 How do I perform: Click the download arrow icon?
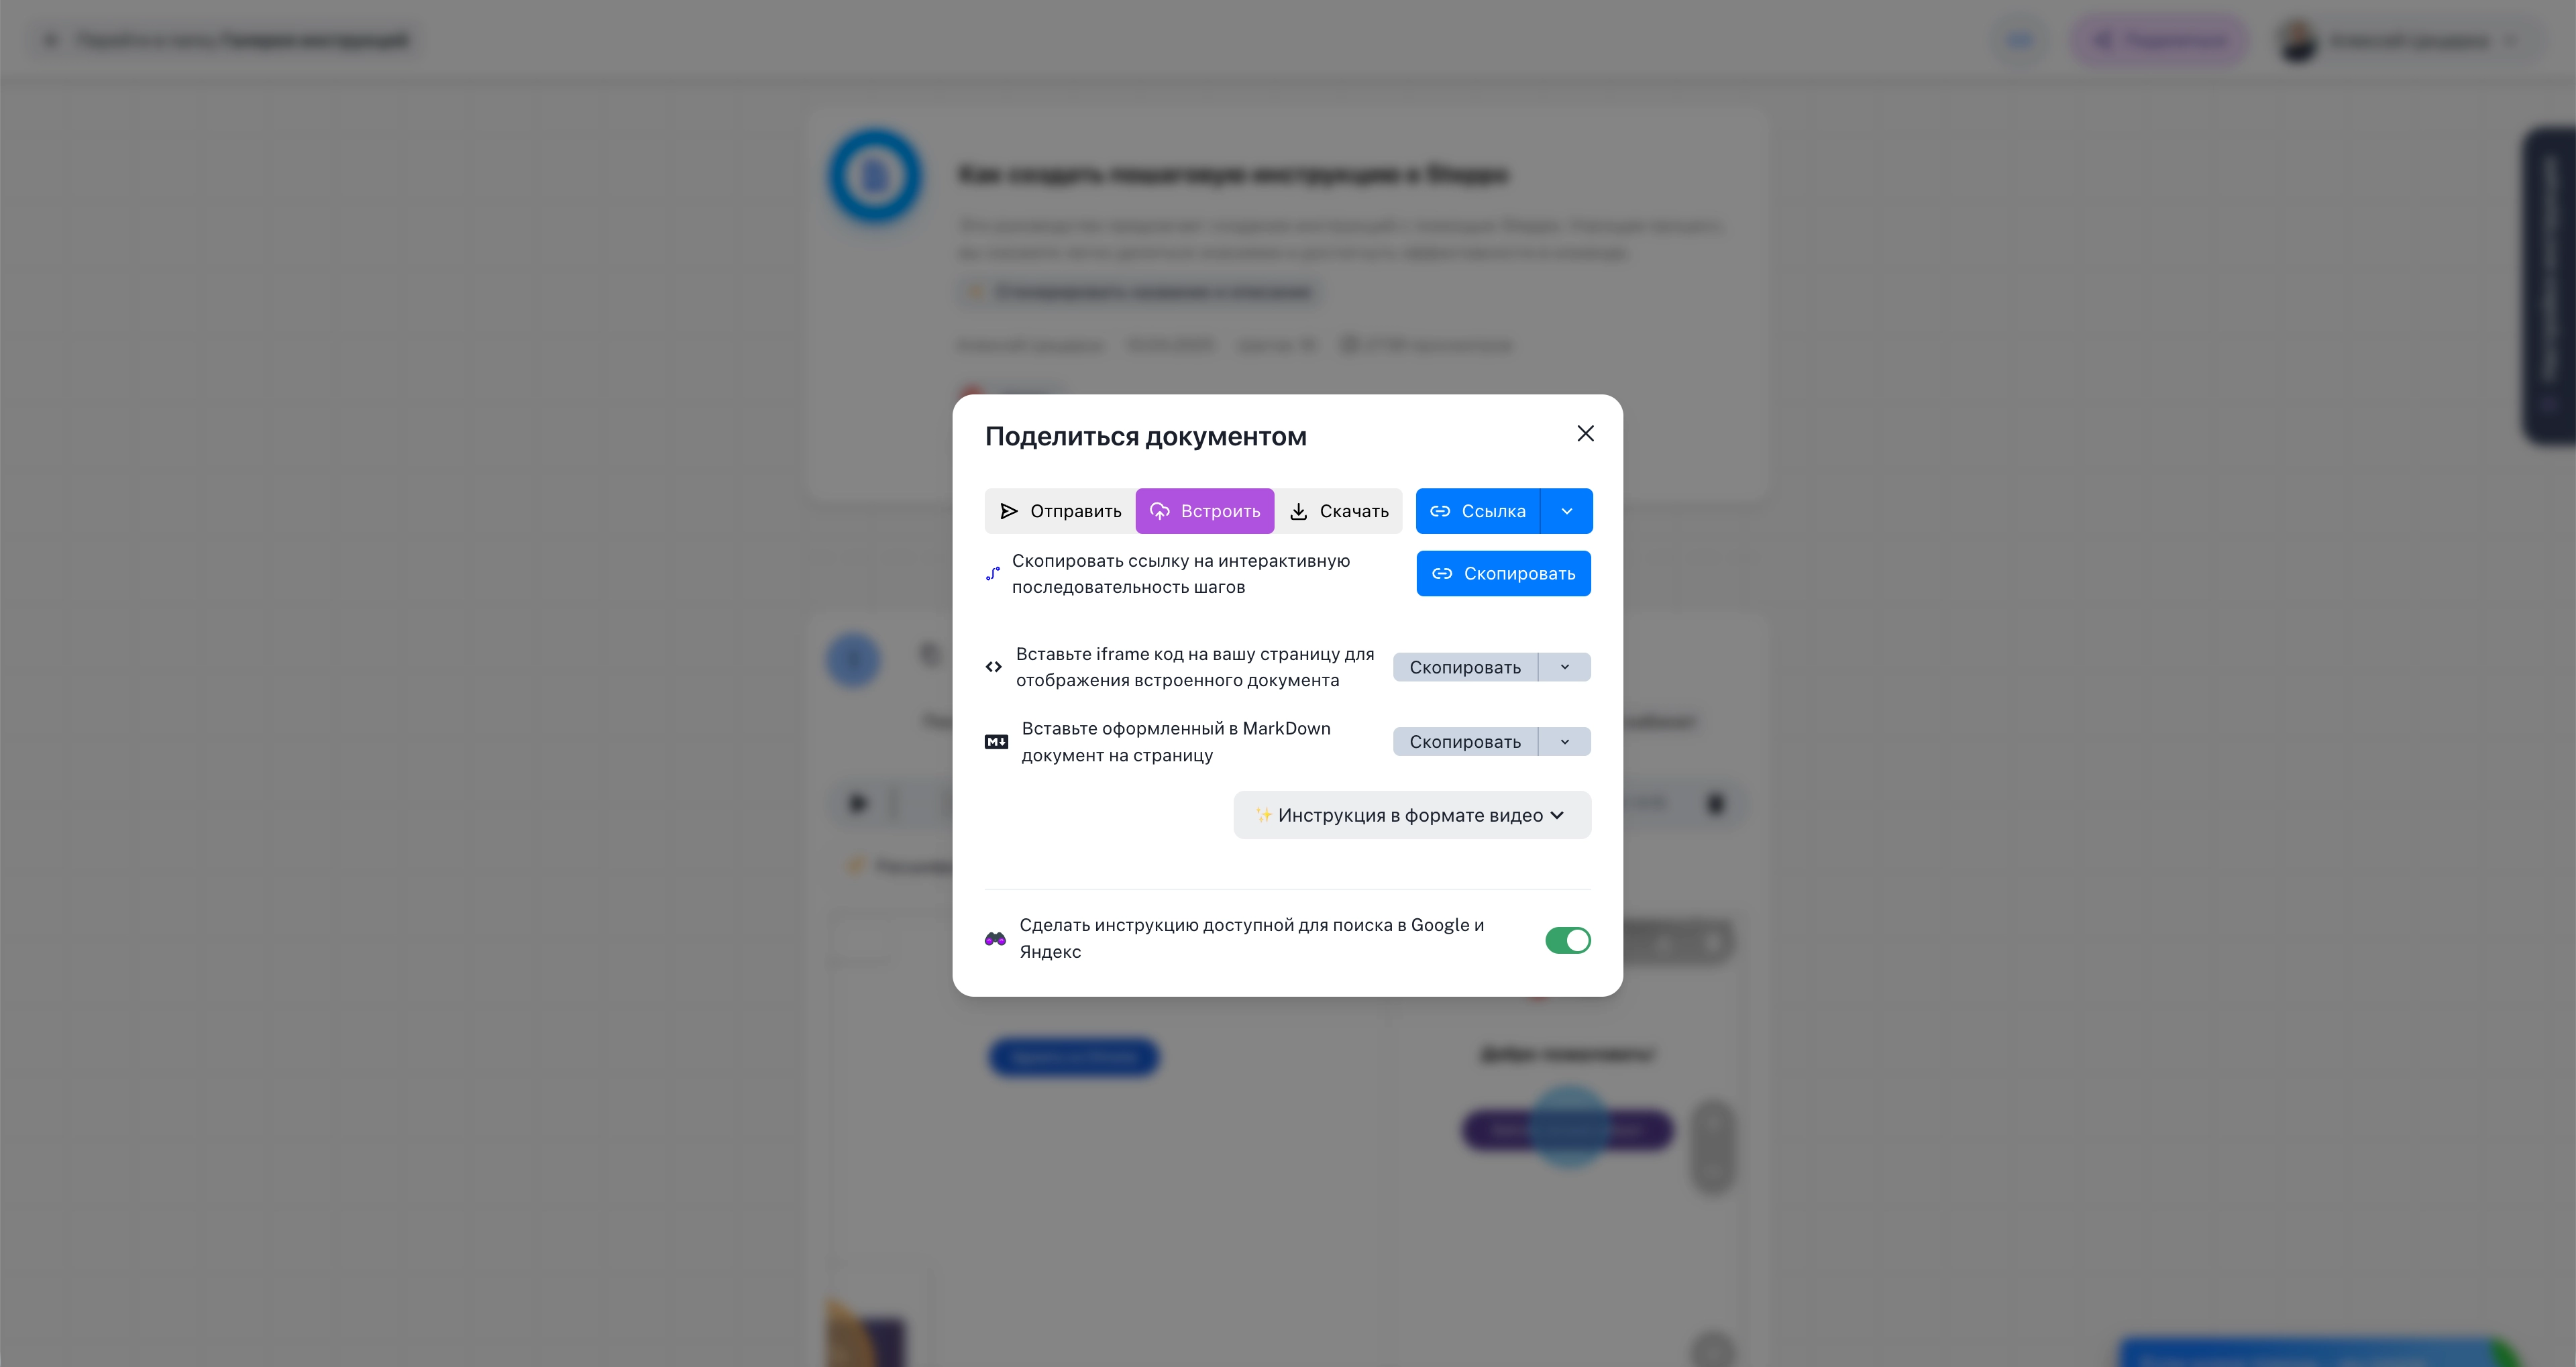click(1298, 511)
